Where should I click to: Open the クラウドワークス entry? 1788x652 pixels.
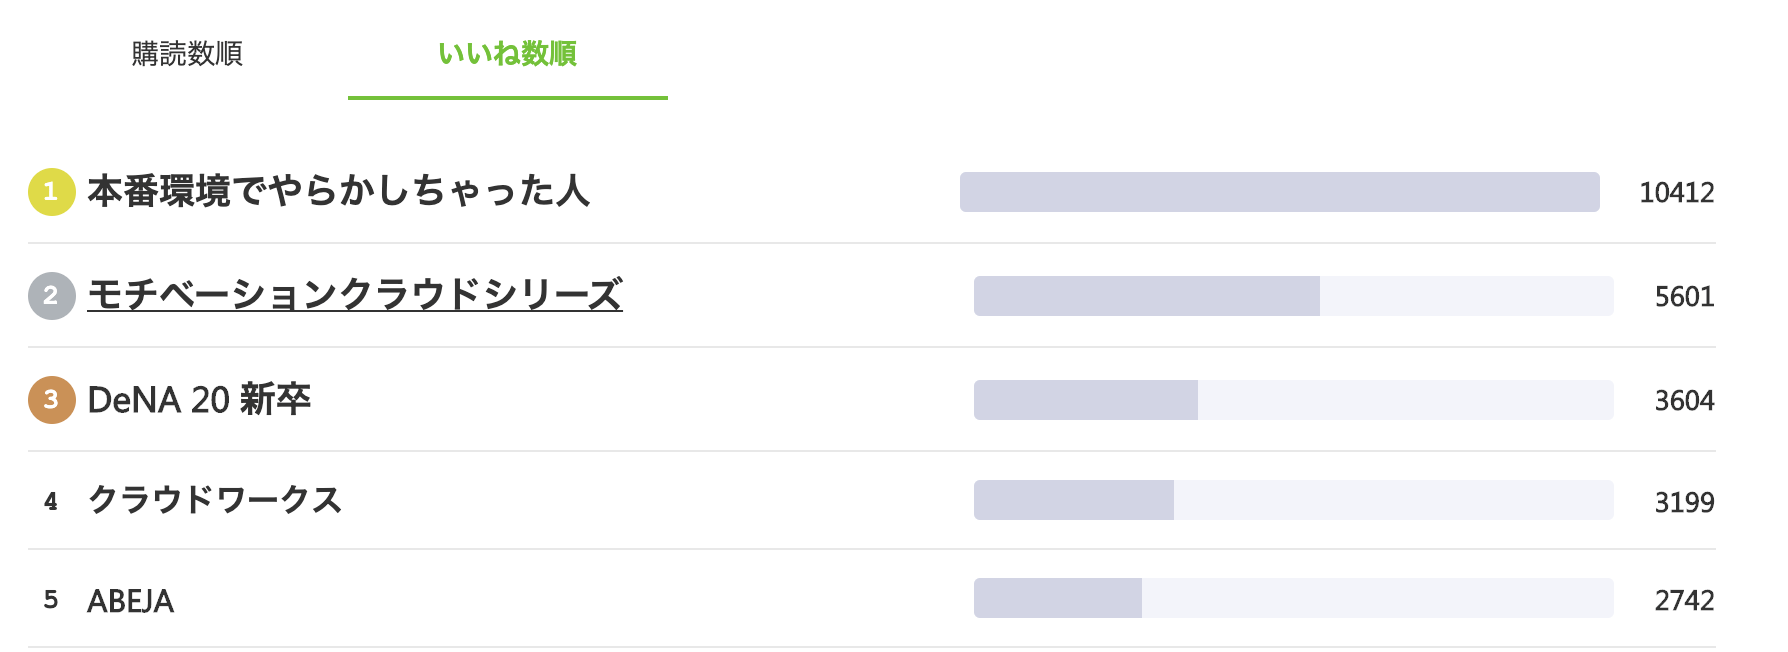[x=215, y=500]
